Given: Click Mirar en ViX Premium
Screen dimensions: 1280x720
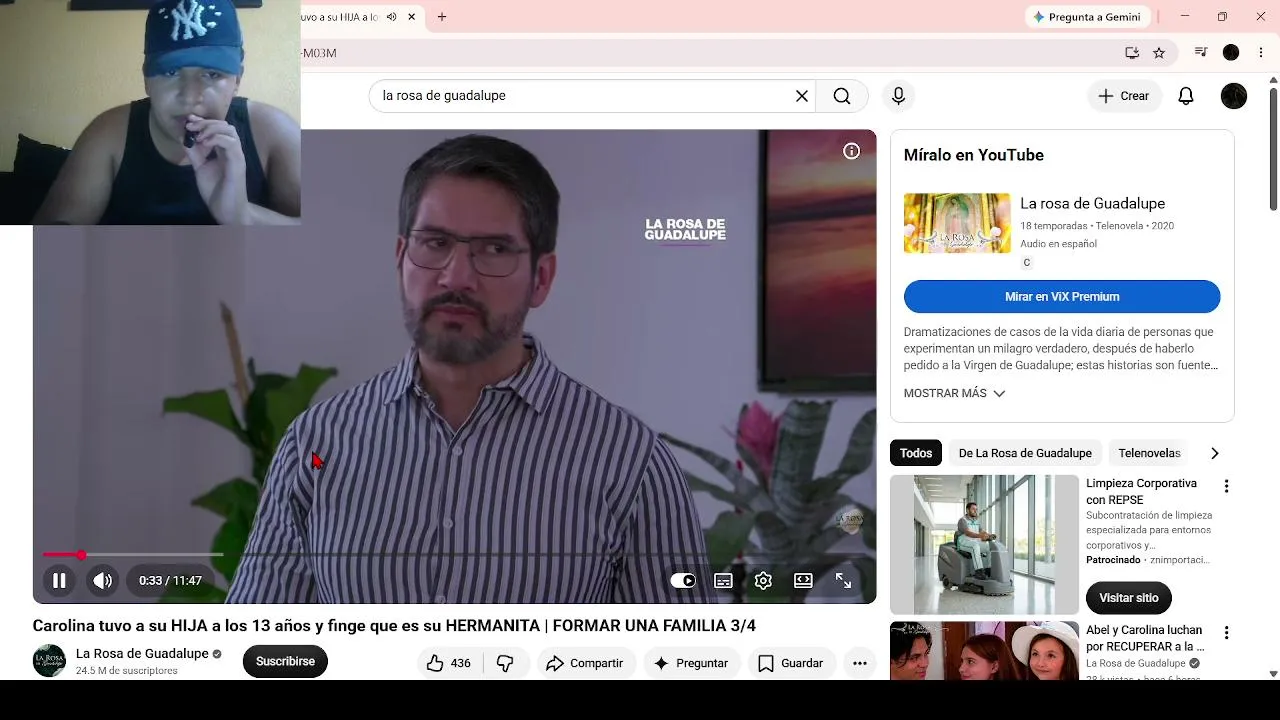Looking at the screenshot, I should coord(1062,297).
